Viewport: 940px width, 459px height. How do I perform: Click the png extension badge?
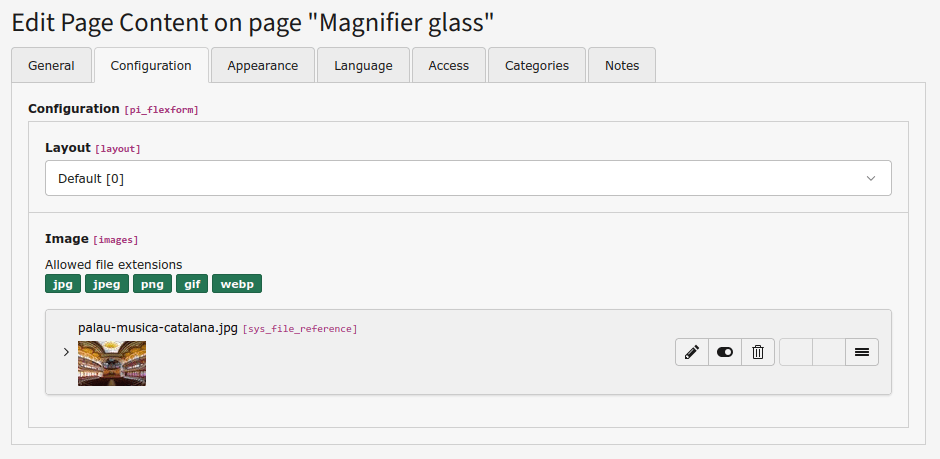[x=152, y=284]
